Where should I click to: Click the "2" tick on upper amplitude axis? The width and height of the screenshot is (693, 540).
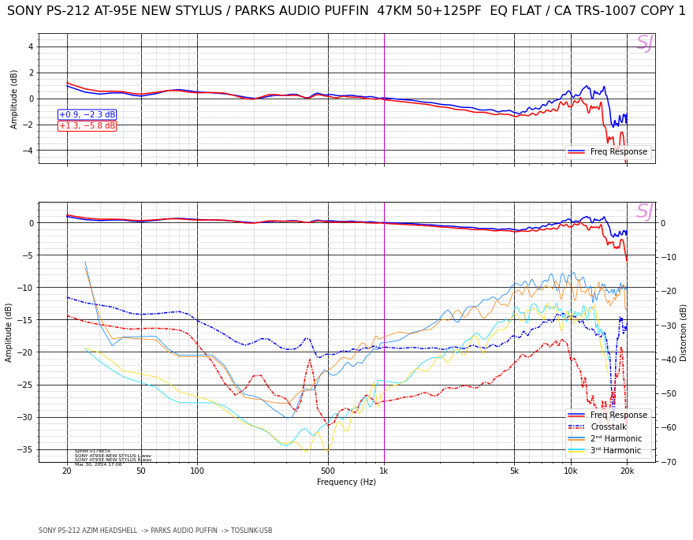[x=31, y=72]
